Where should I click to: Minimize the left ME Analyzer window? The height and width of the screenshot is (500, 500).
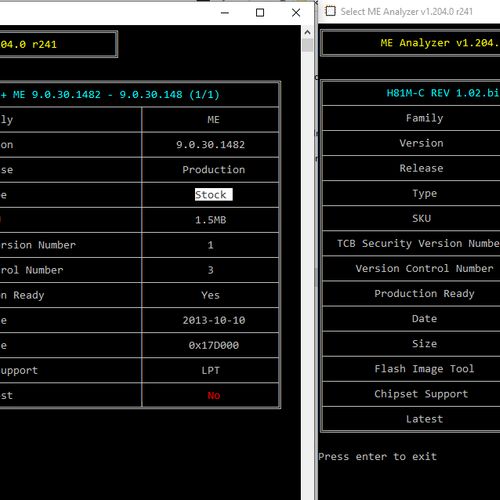click(x=225, y=13)
